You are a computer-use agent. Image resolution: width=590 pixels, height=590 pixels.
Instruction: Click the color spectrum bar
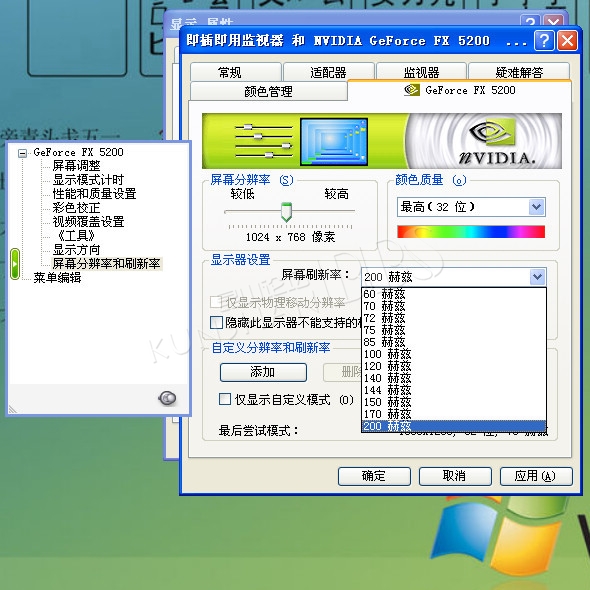[x=471, y=232]
